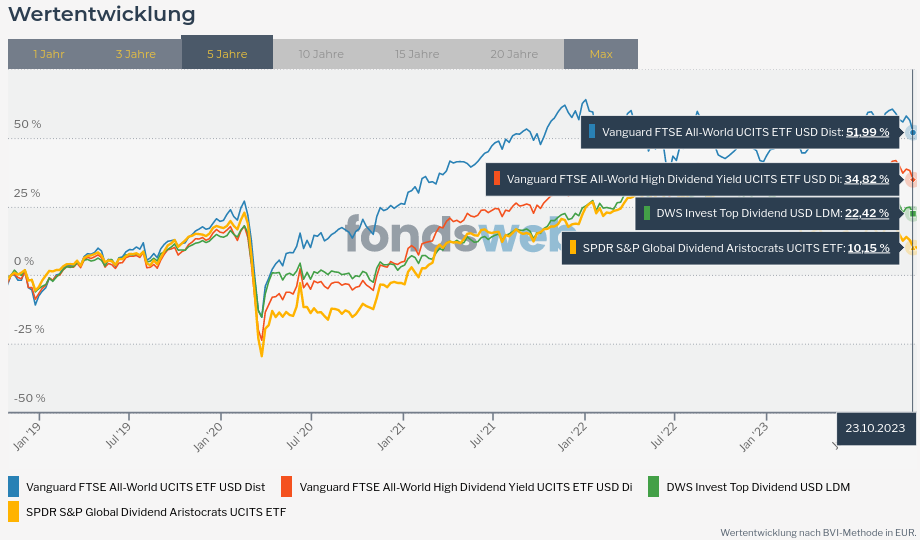Click the green data point marker at chart end
The width and height of the screenshot is (920, 540).
[912, 214]
